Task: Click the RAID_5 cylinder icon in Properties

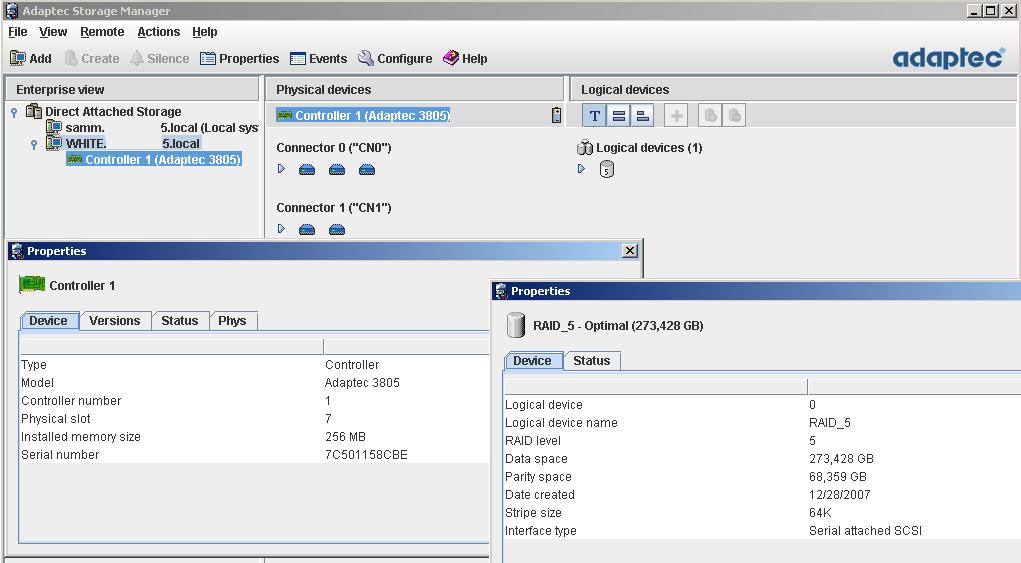Action: coord(516,325)
